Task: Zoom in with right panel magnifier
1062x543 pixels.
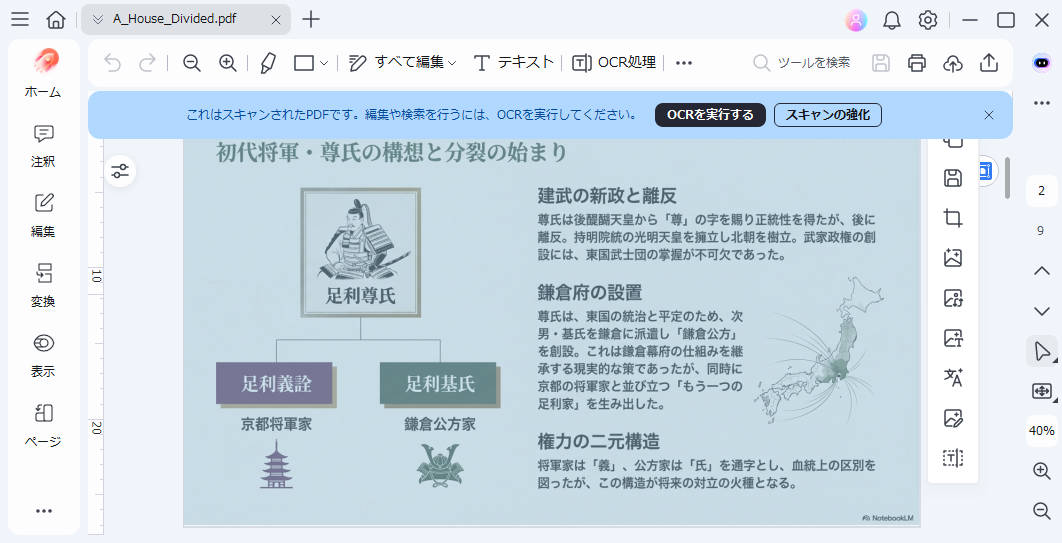Action: 1042,471
